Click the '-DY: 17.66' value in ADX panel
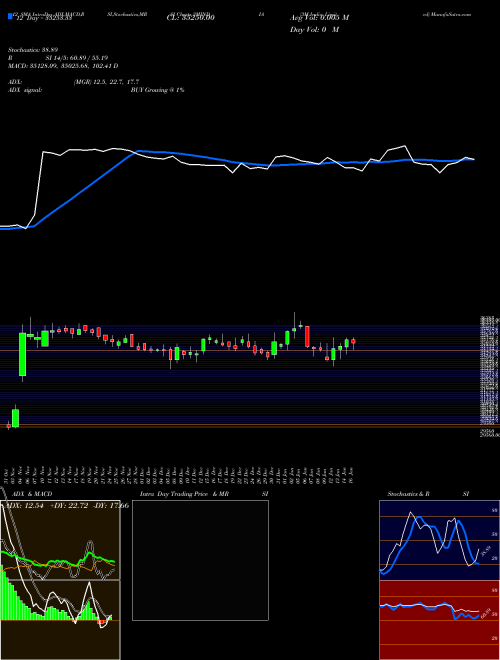The image size is (500, 660). click(x=111, y=506)
